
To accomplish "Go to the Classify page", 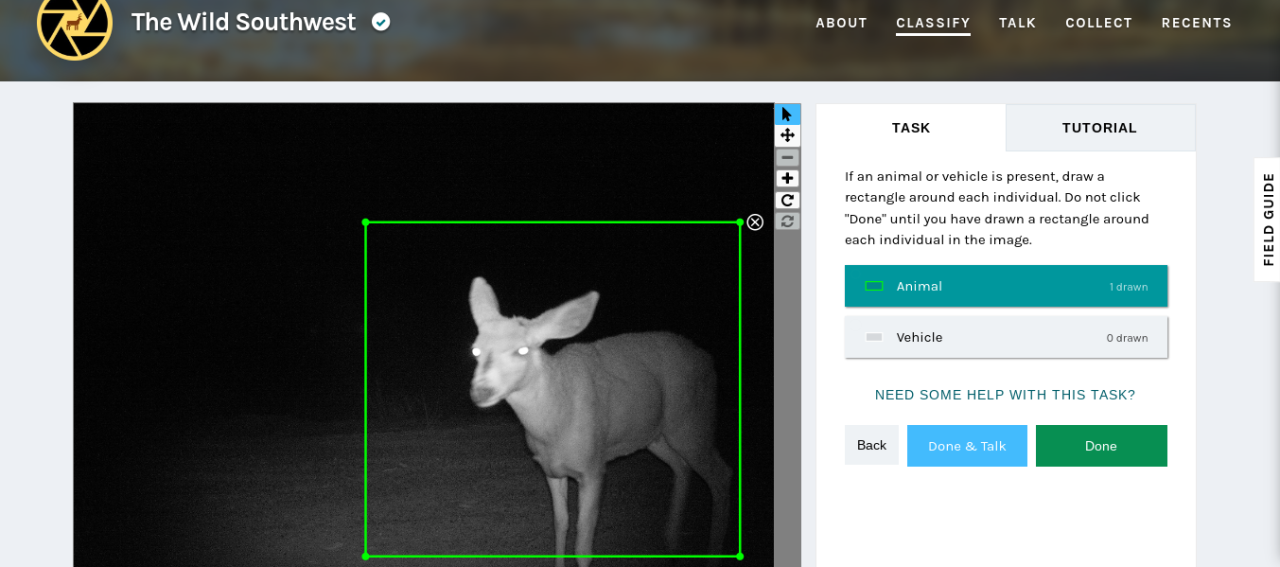I will [933, 23].
